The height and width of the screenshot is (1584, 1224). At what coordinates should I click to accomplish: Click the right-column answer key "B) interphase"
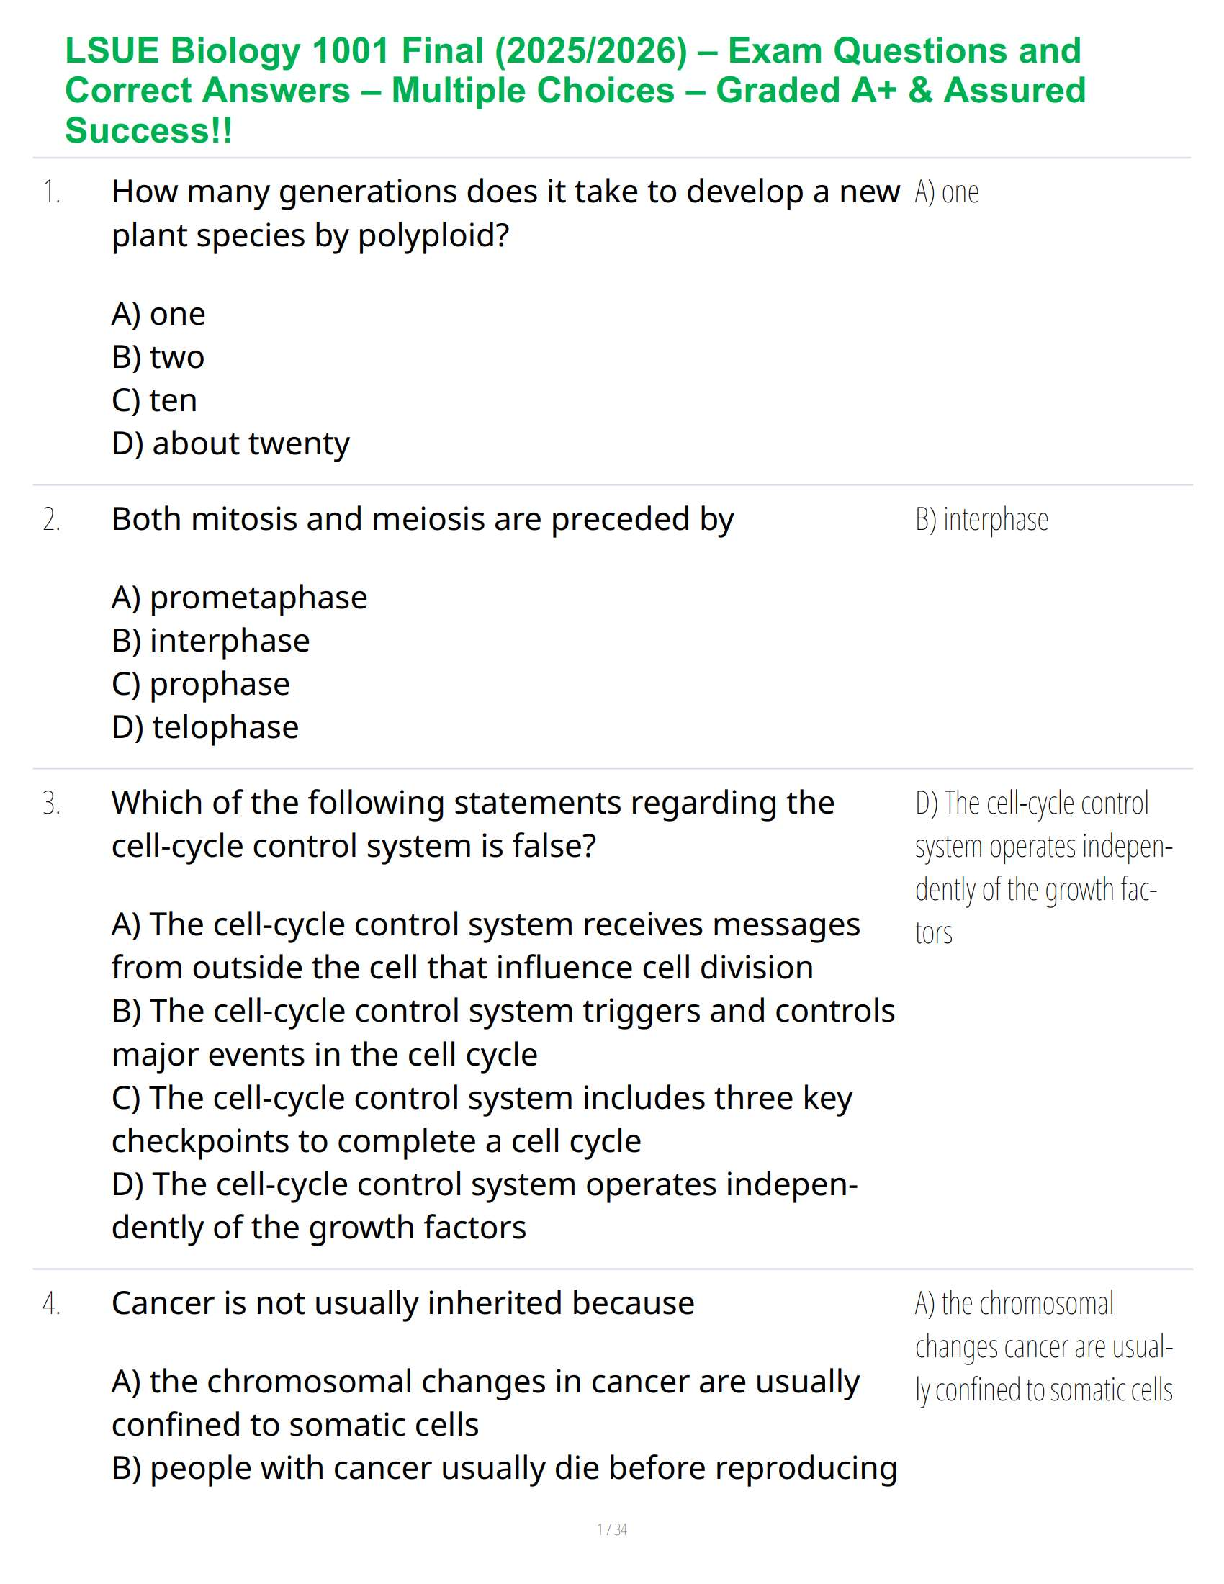point(981,520)
